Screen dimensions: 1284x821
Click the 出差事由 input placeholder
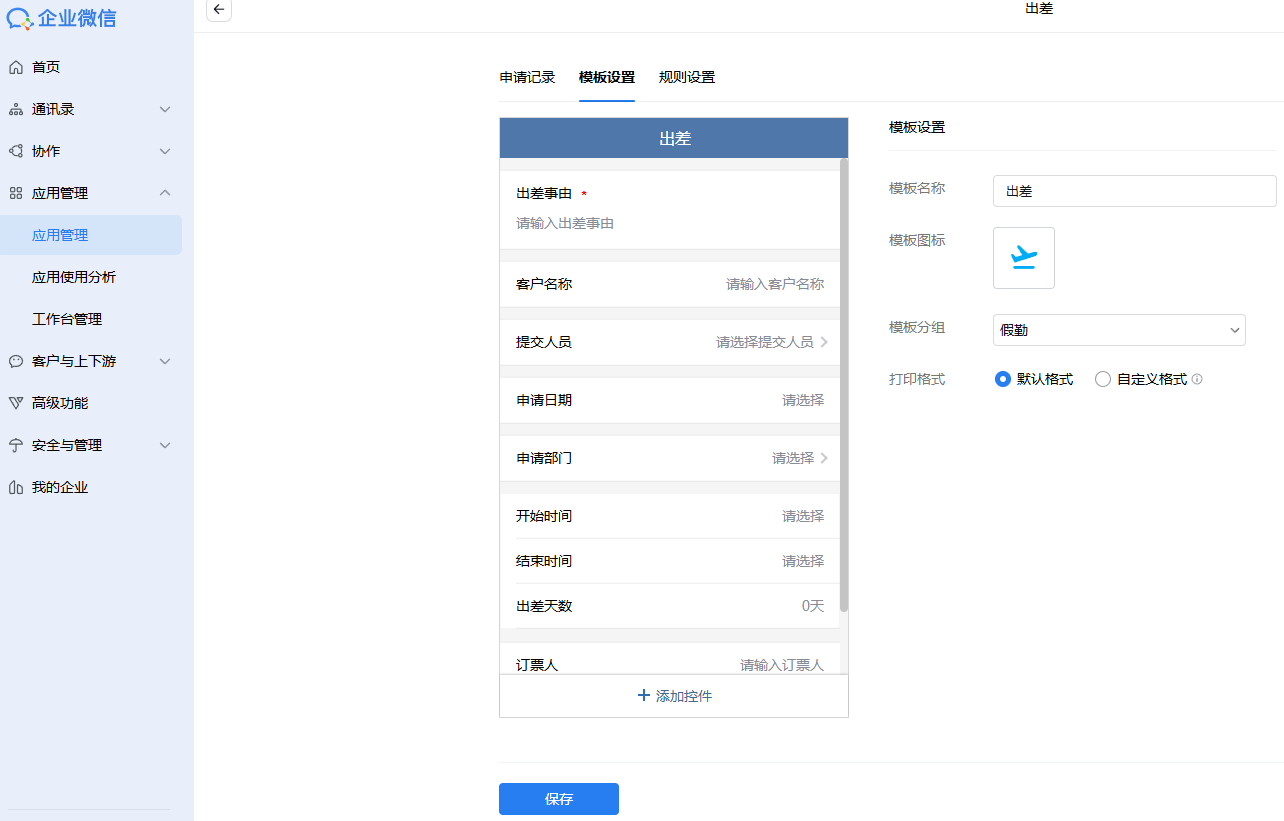tap(565, 223)
